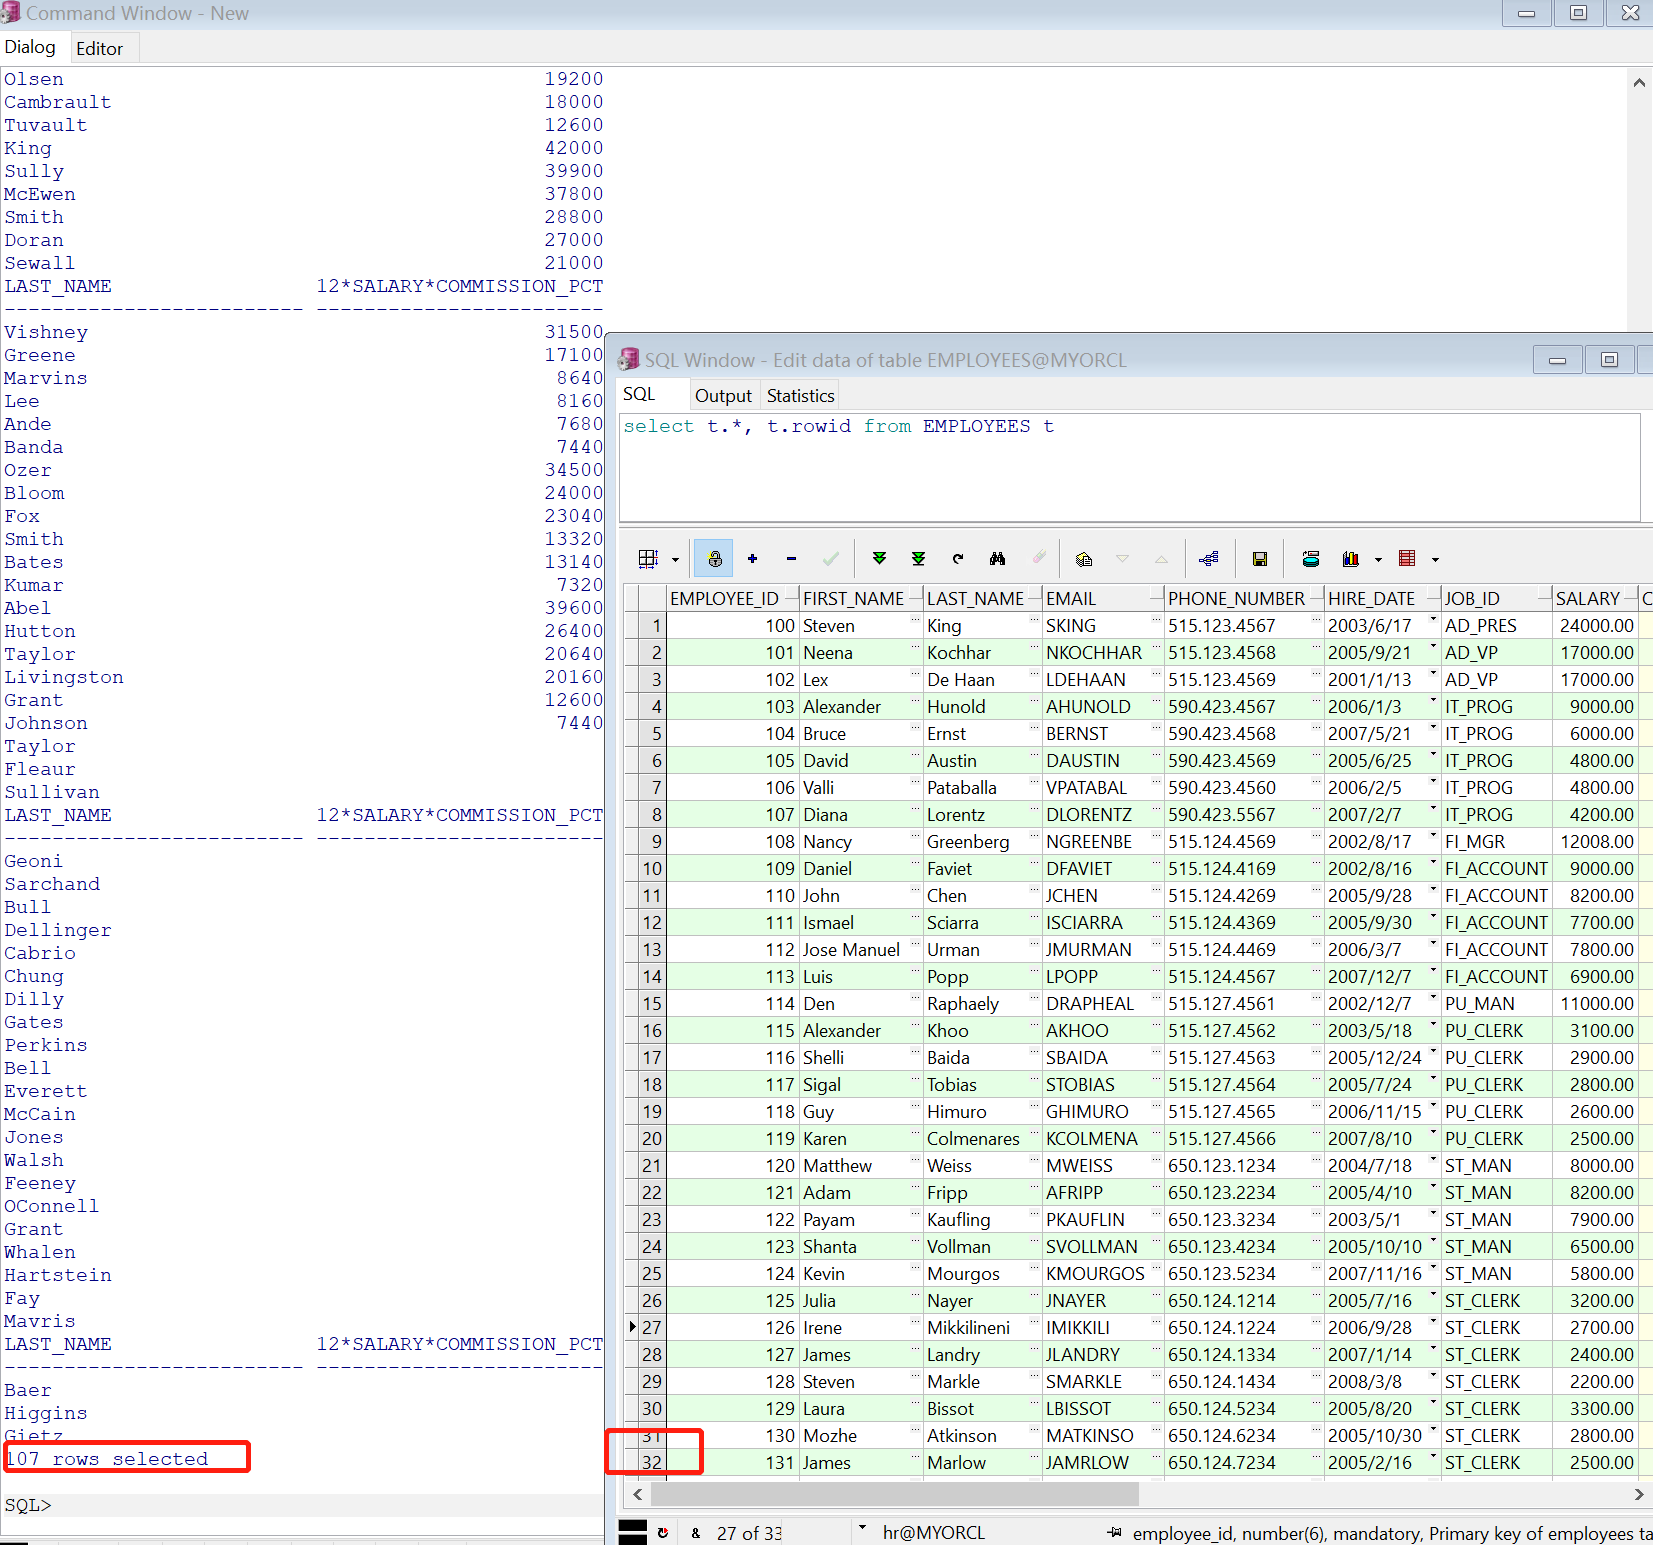Click the PHONE_NUMBER column header
The height and width of the screenshot is (1545, 1653).
tap(1244, 598)
